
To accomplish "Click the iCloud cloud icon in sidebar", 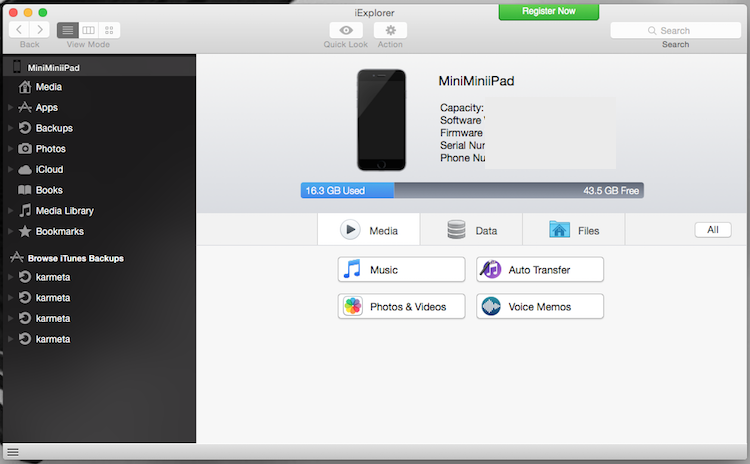I will (25, 170).
